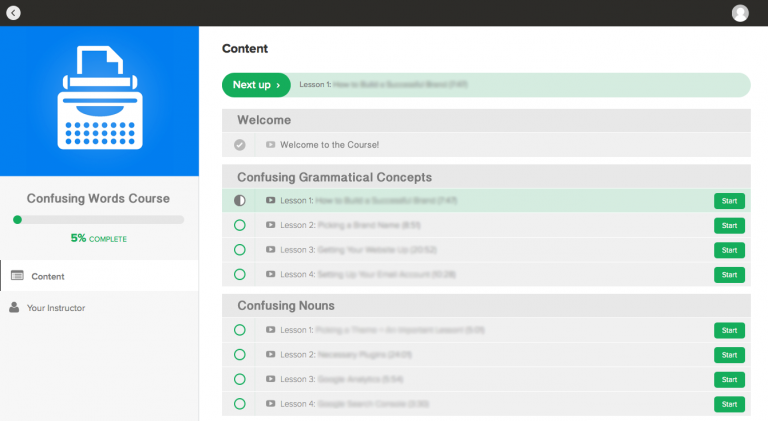Screen dimensions: 768x421
Task: Open the user profile avatar
Action: tap(740, 13)
